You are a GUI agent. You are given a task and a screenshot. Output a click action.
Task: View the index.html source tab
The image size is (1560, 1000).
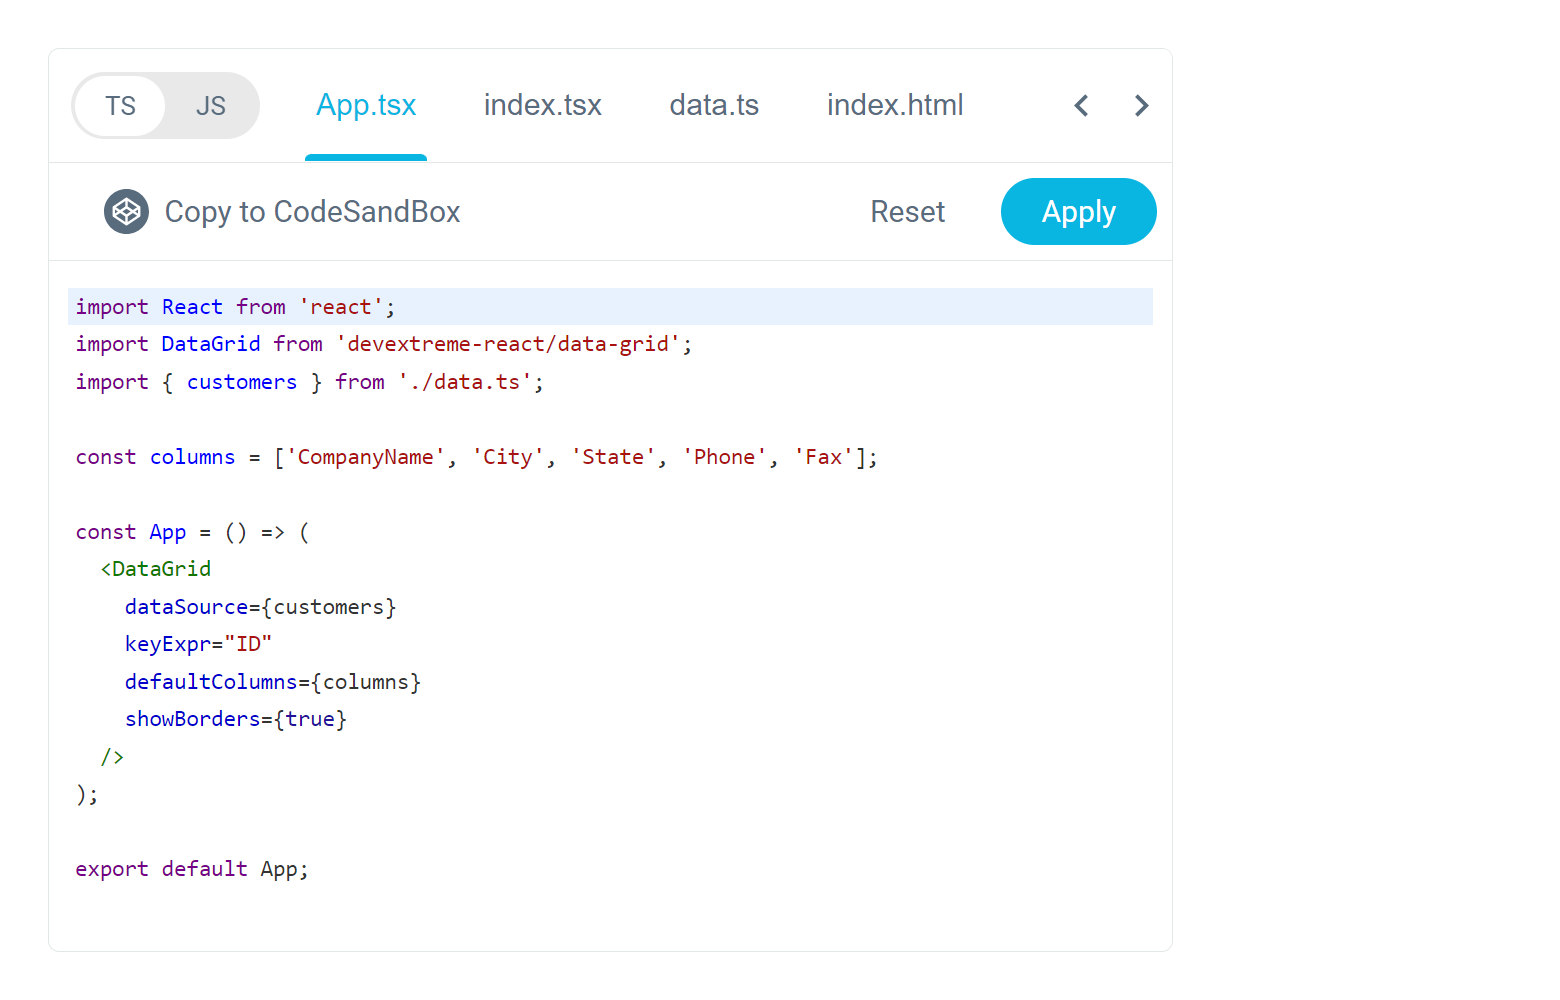895,105
